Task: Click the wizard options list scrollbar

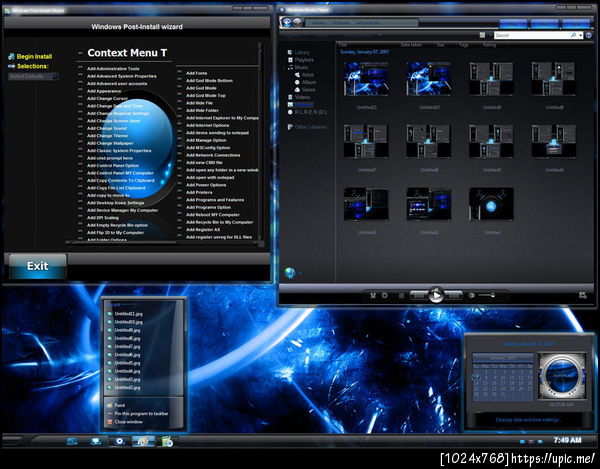Action: pyautogui.click(x=260, y=142)
